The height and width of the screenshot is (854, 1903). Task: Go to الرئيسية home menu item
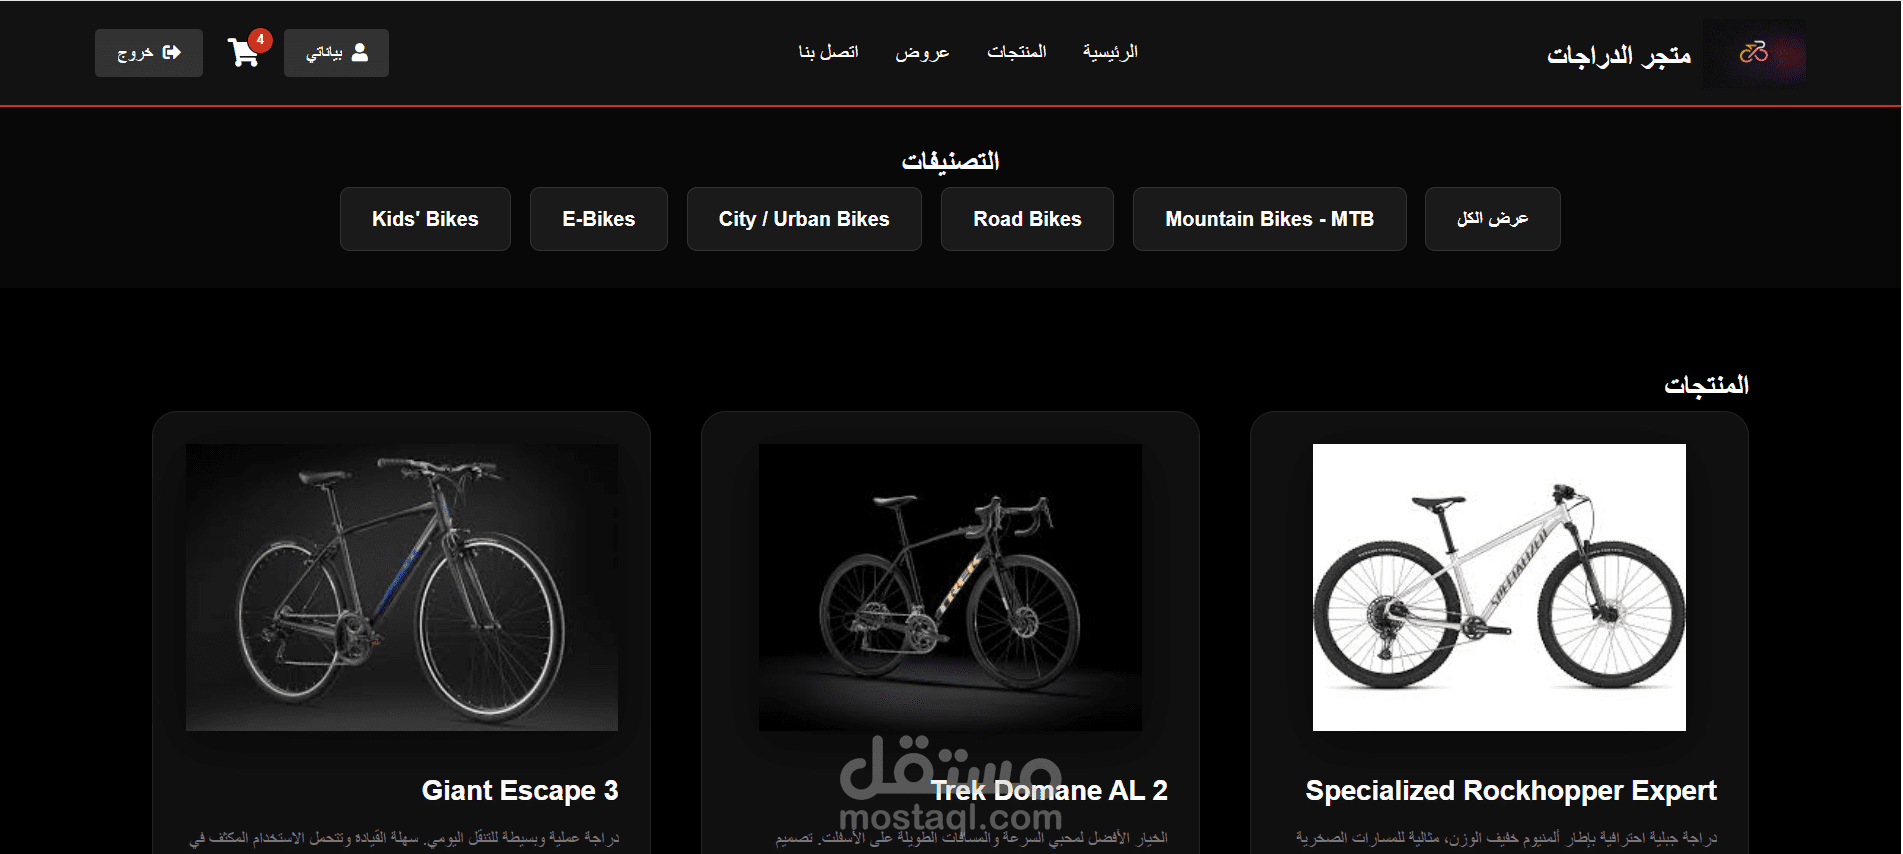tap(1110, 52)
